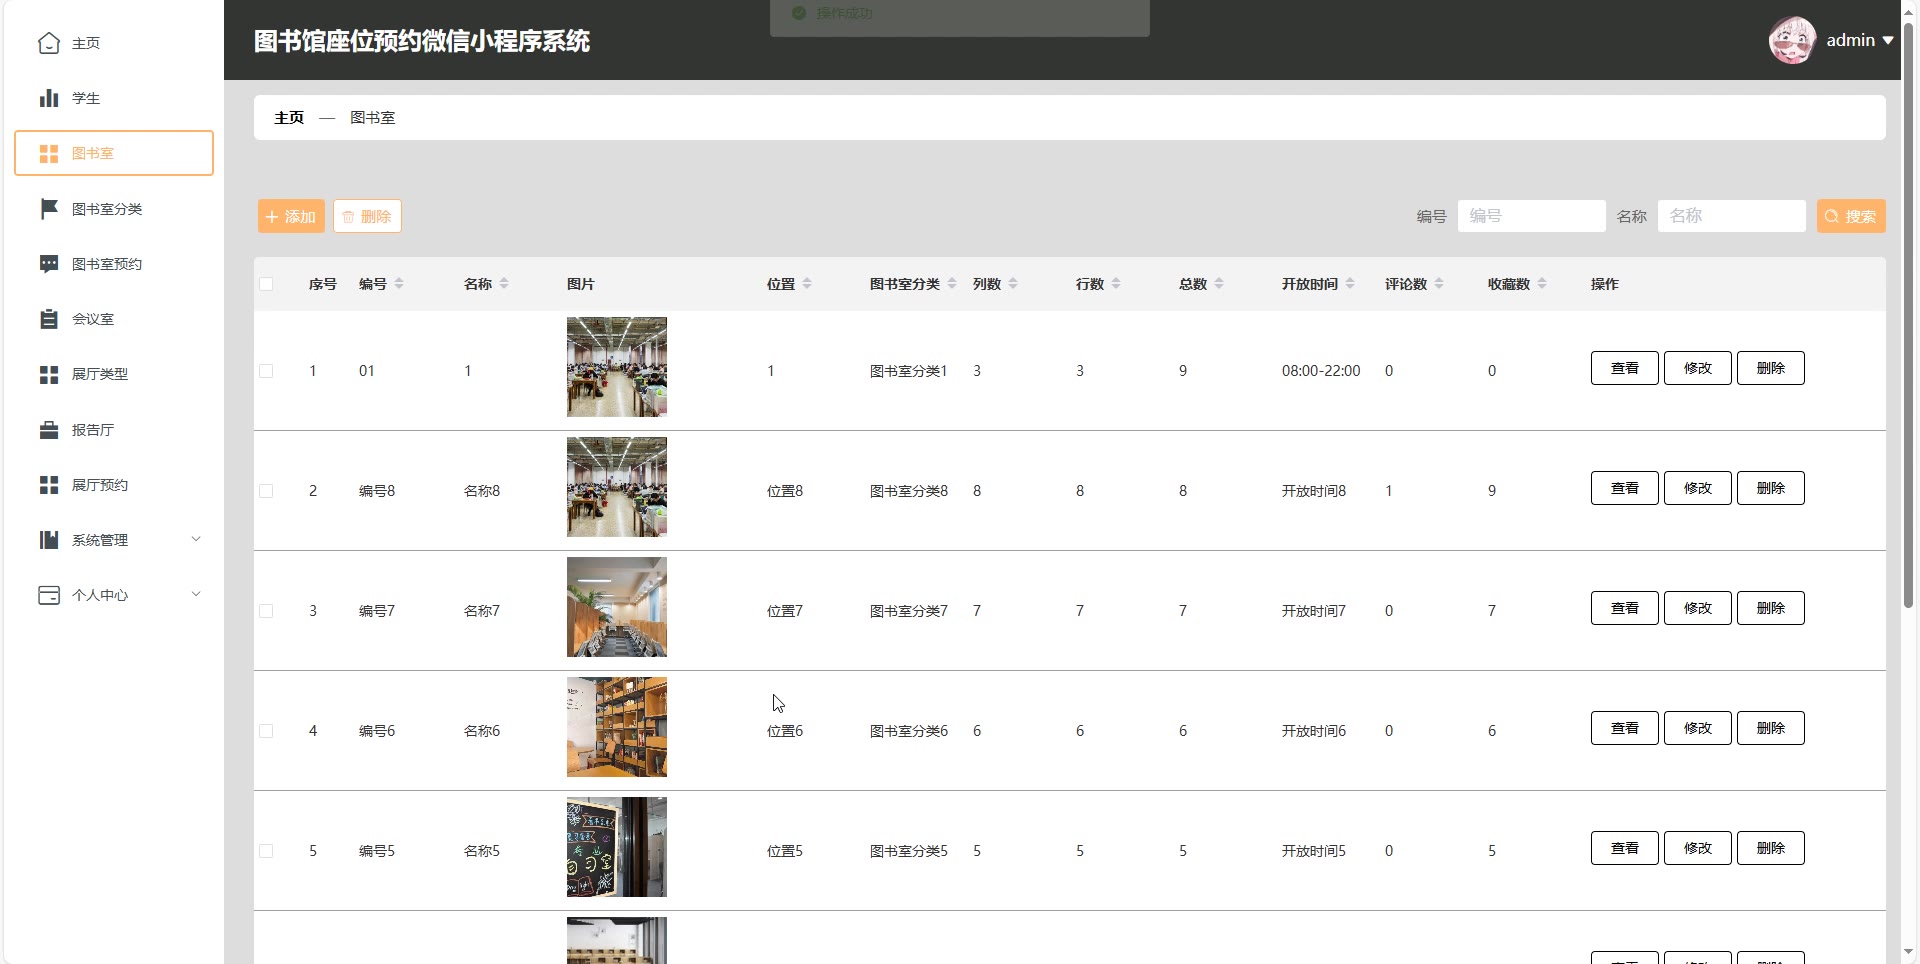The height and width of the screenshot is (964, 1920).
Task: Click the briefcase icon for 报告厅
Action: coord(48,430)
